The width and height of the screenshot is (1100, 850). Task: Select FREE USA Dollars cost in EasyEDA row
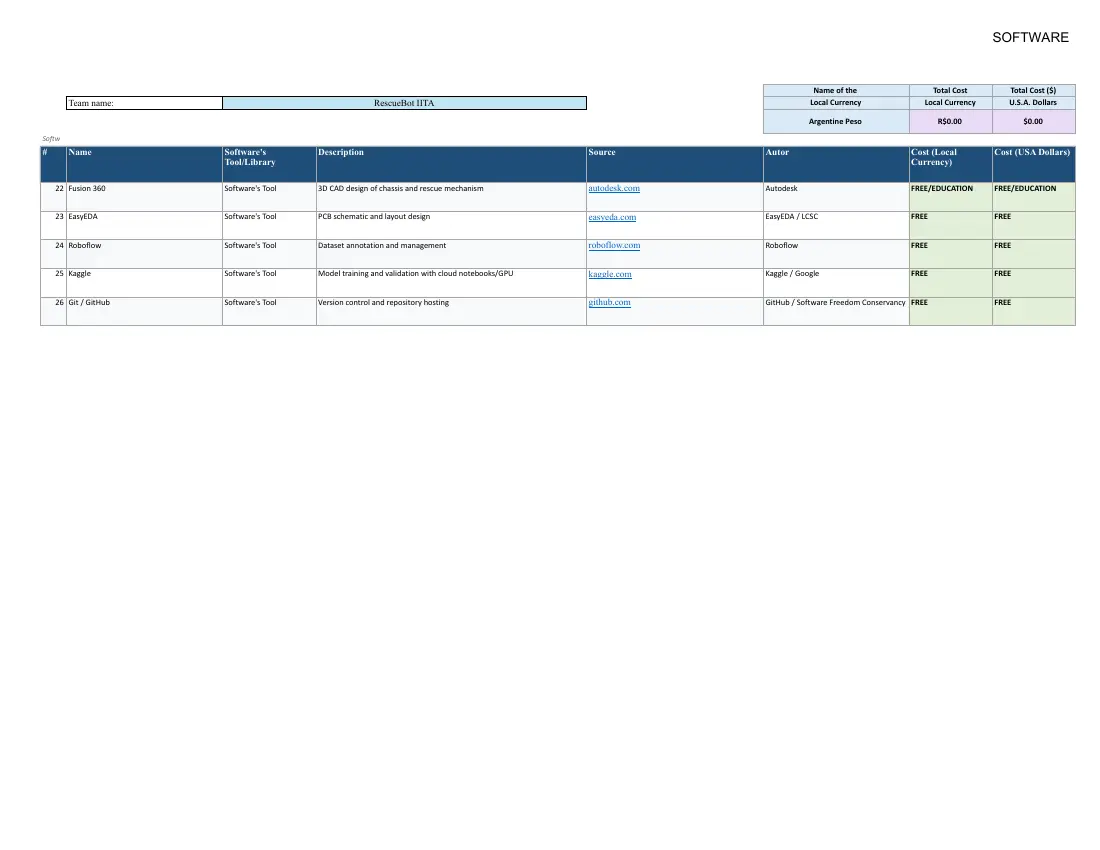click(x=1034, y=226)
